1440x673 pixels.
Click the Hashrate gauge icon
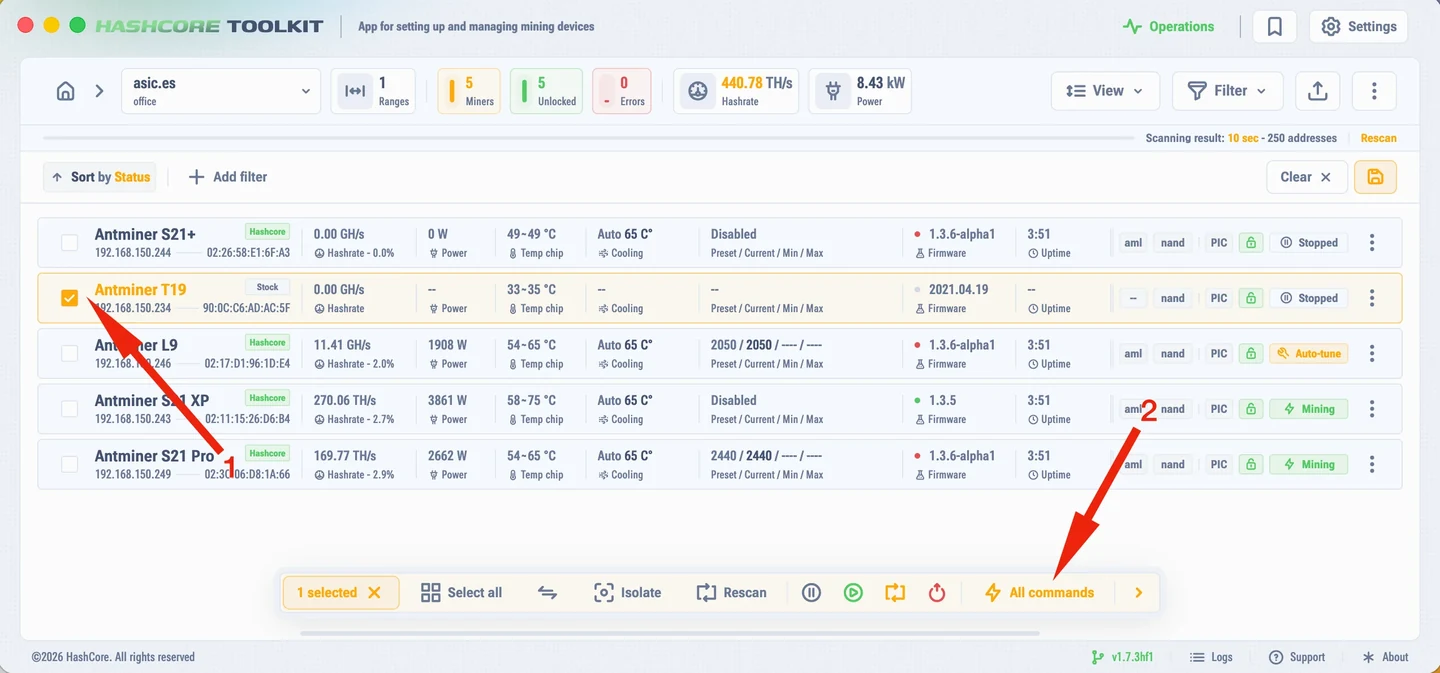coord(698,91)
